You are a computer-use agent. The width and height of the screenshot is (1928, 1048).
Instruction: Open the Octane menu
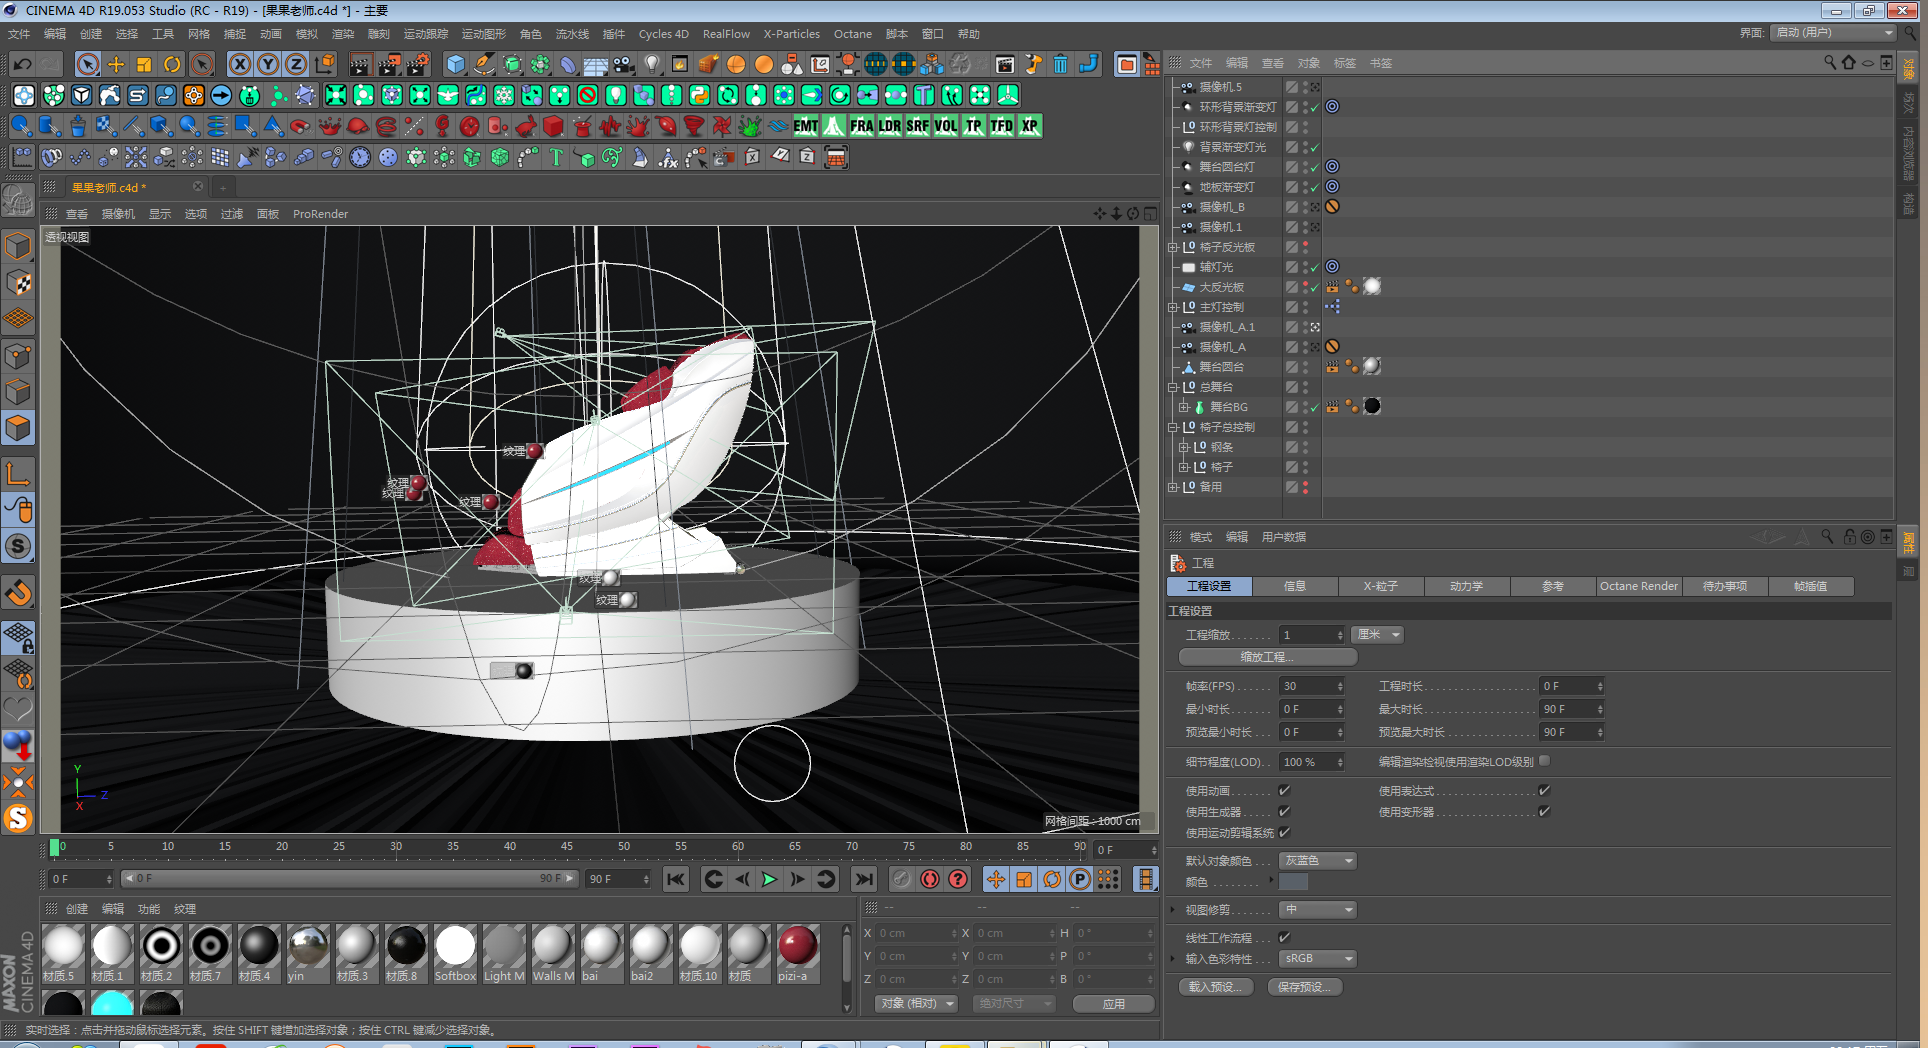(x=852, y=34)
